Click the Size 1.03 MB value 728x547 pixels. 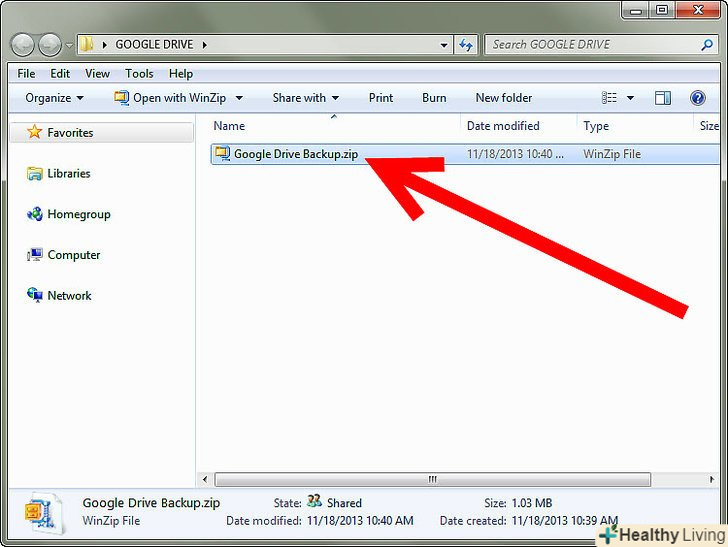pos(532,503)
